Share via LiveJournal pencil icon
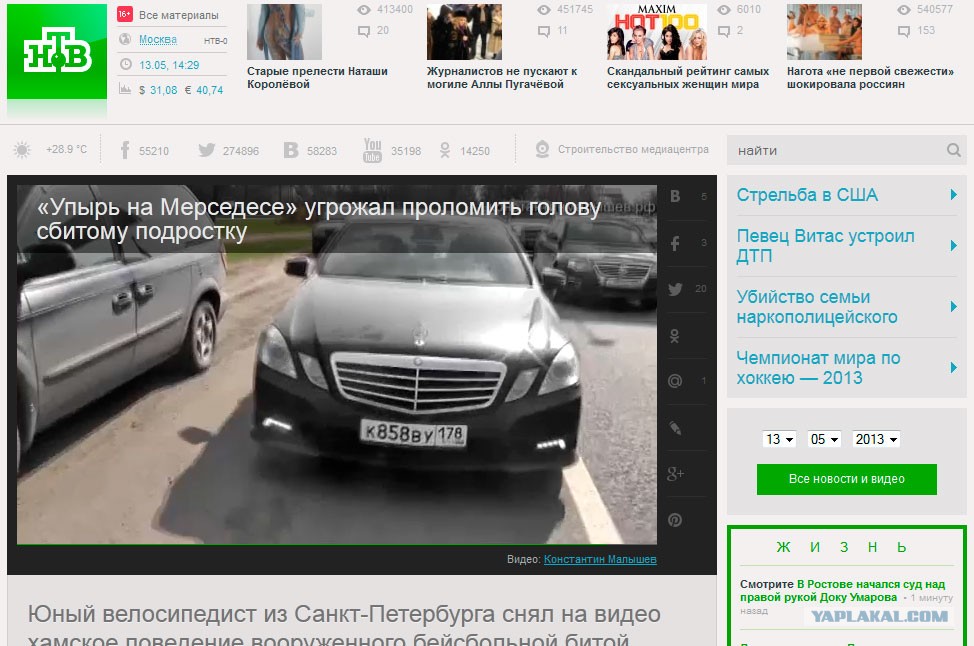Image resolution: width=974 pixels, height=646 pixels. pos(675,428)
